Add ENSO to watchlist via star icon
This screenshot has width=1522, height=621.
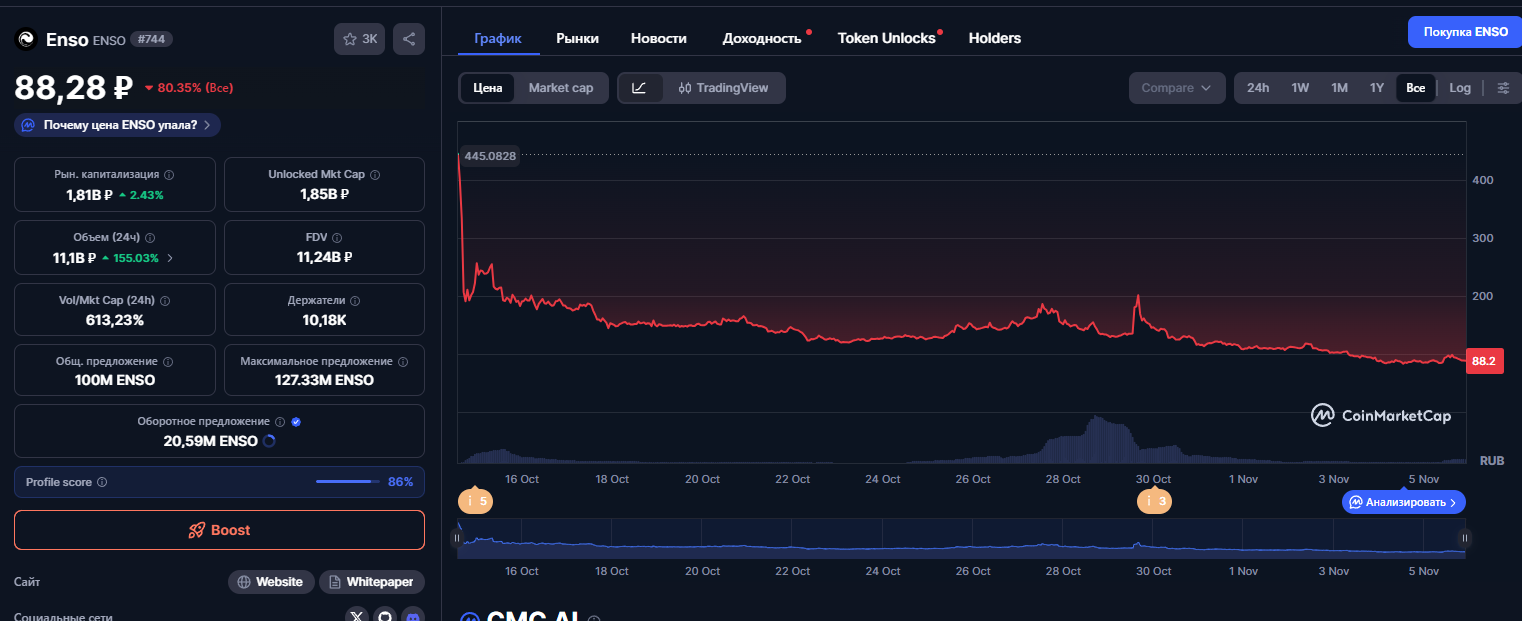click(x=348, y=38)
